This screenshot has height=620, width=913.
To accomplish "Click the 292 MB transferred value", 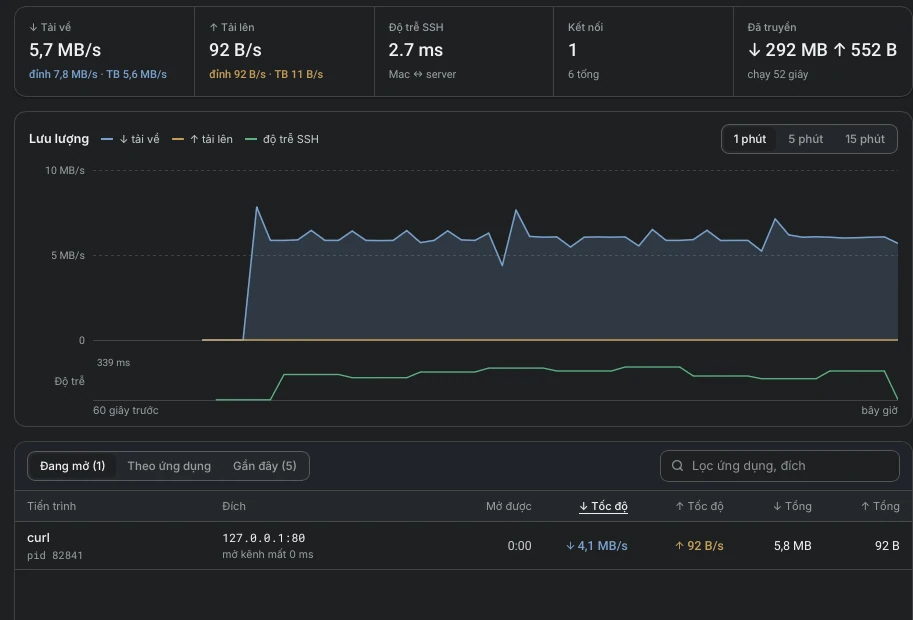I will pyautogui.click(x=788, y=50).
